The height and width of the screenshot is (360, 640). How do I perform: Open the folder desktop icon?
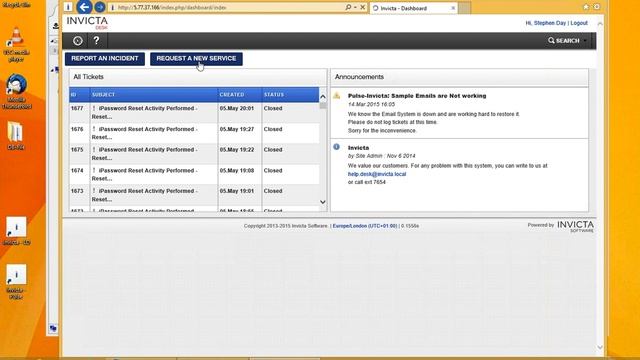(x=16, y=136)
